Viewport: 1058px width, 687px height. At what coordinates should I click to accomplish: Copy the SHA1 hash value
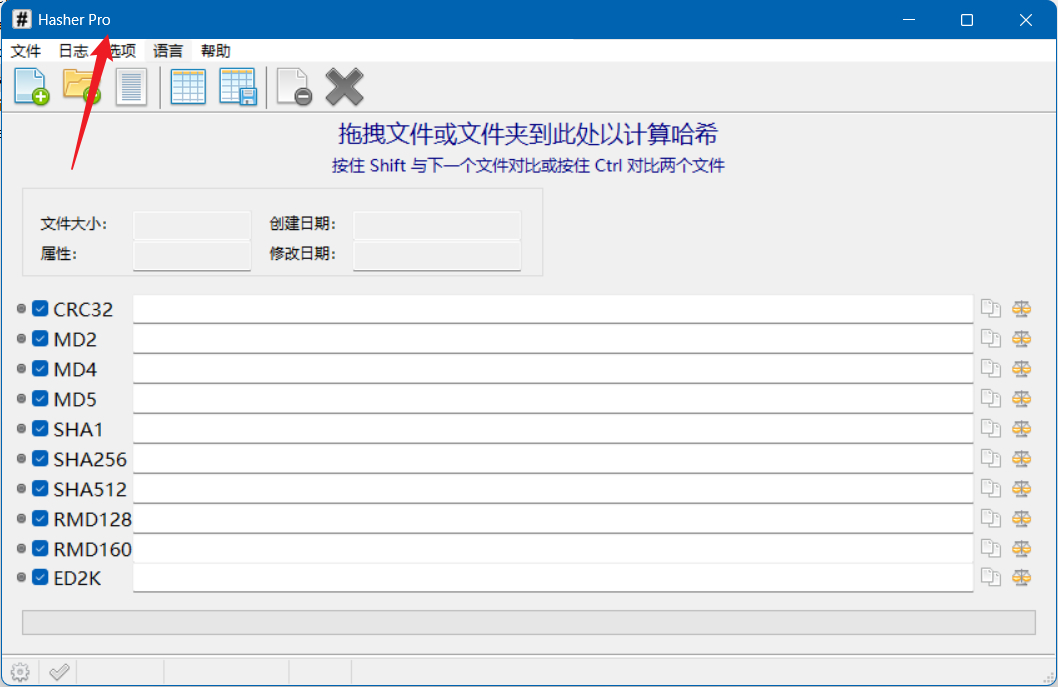click(x=991, y=429)
